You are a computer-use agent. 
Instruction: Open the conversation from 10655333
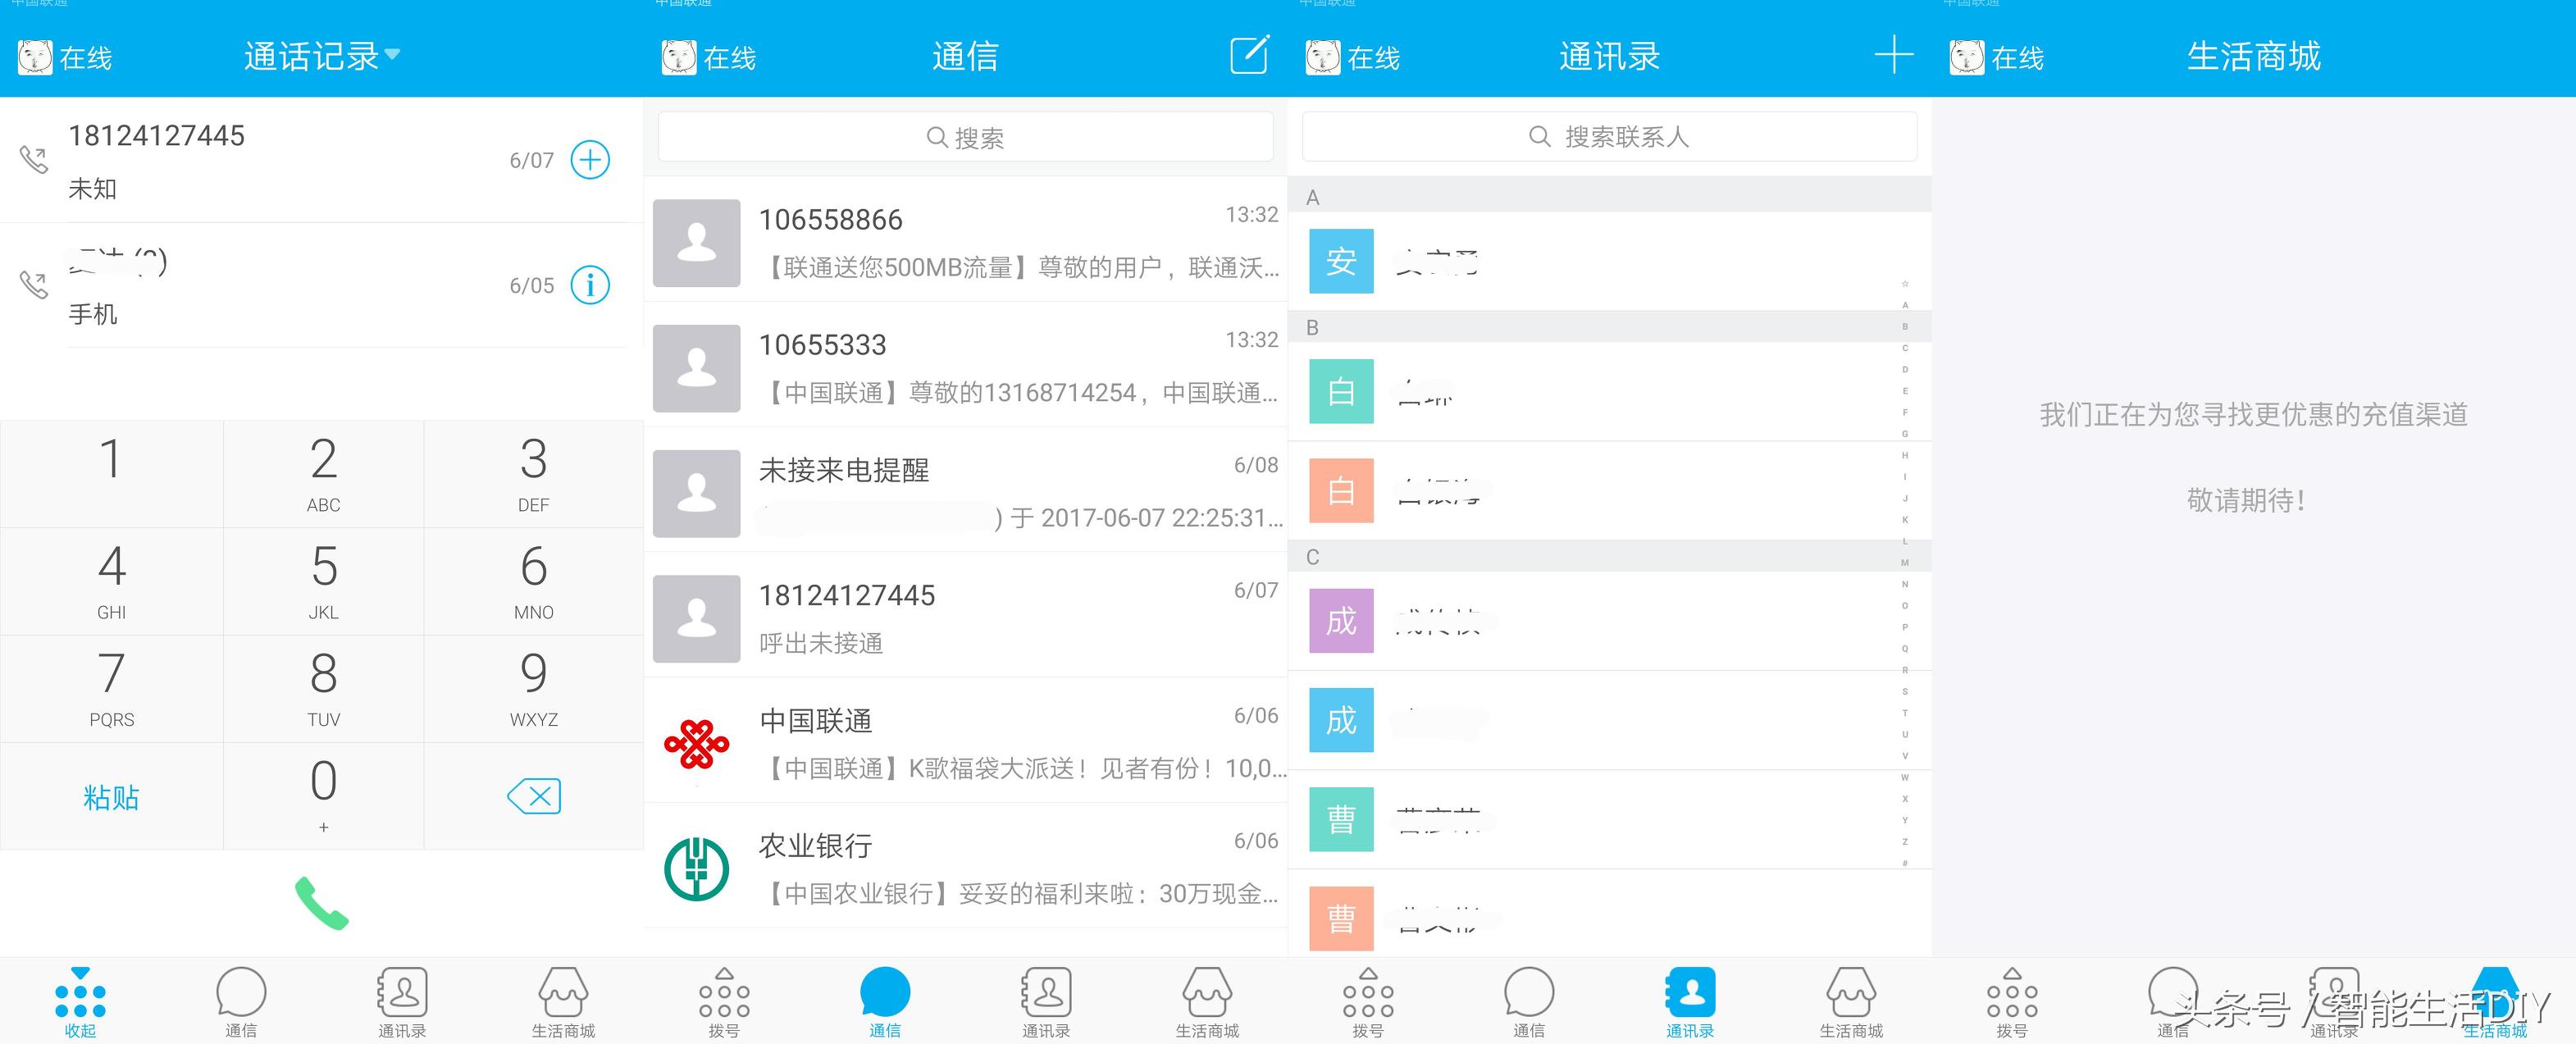pos(966,368)
